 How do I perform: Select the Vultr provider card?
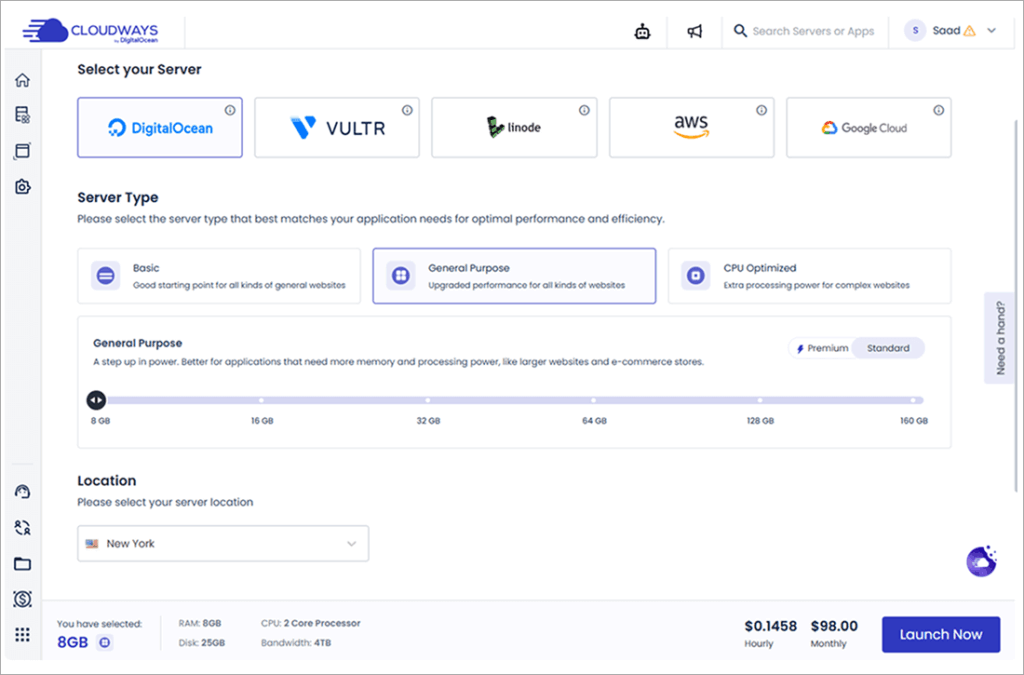pyautogui.click(x=337, y=128)
